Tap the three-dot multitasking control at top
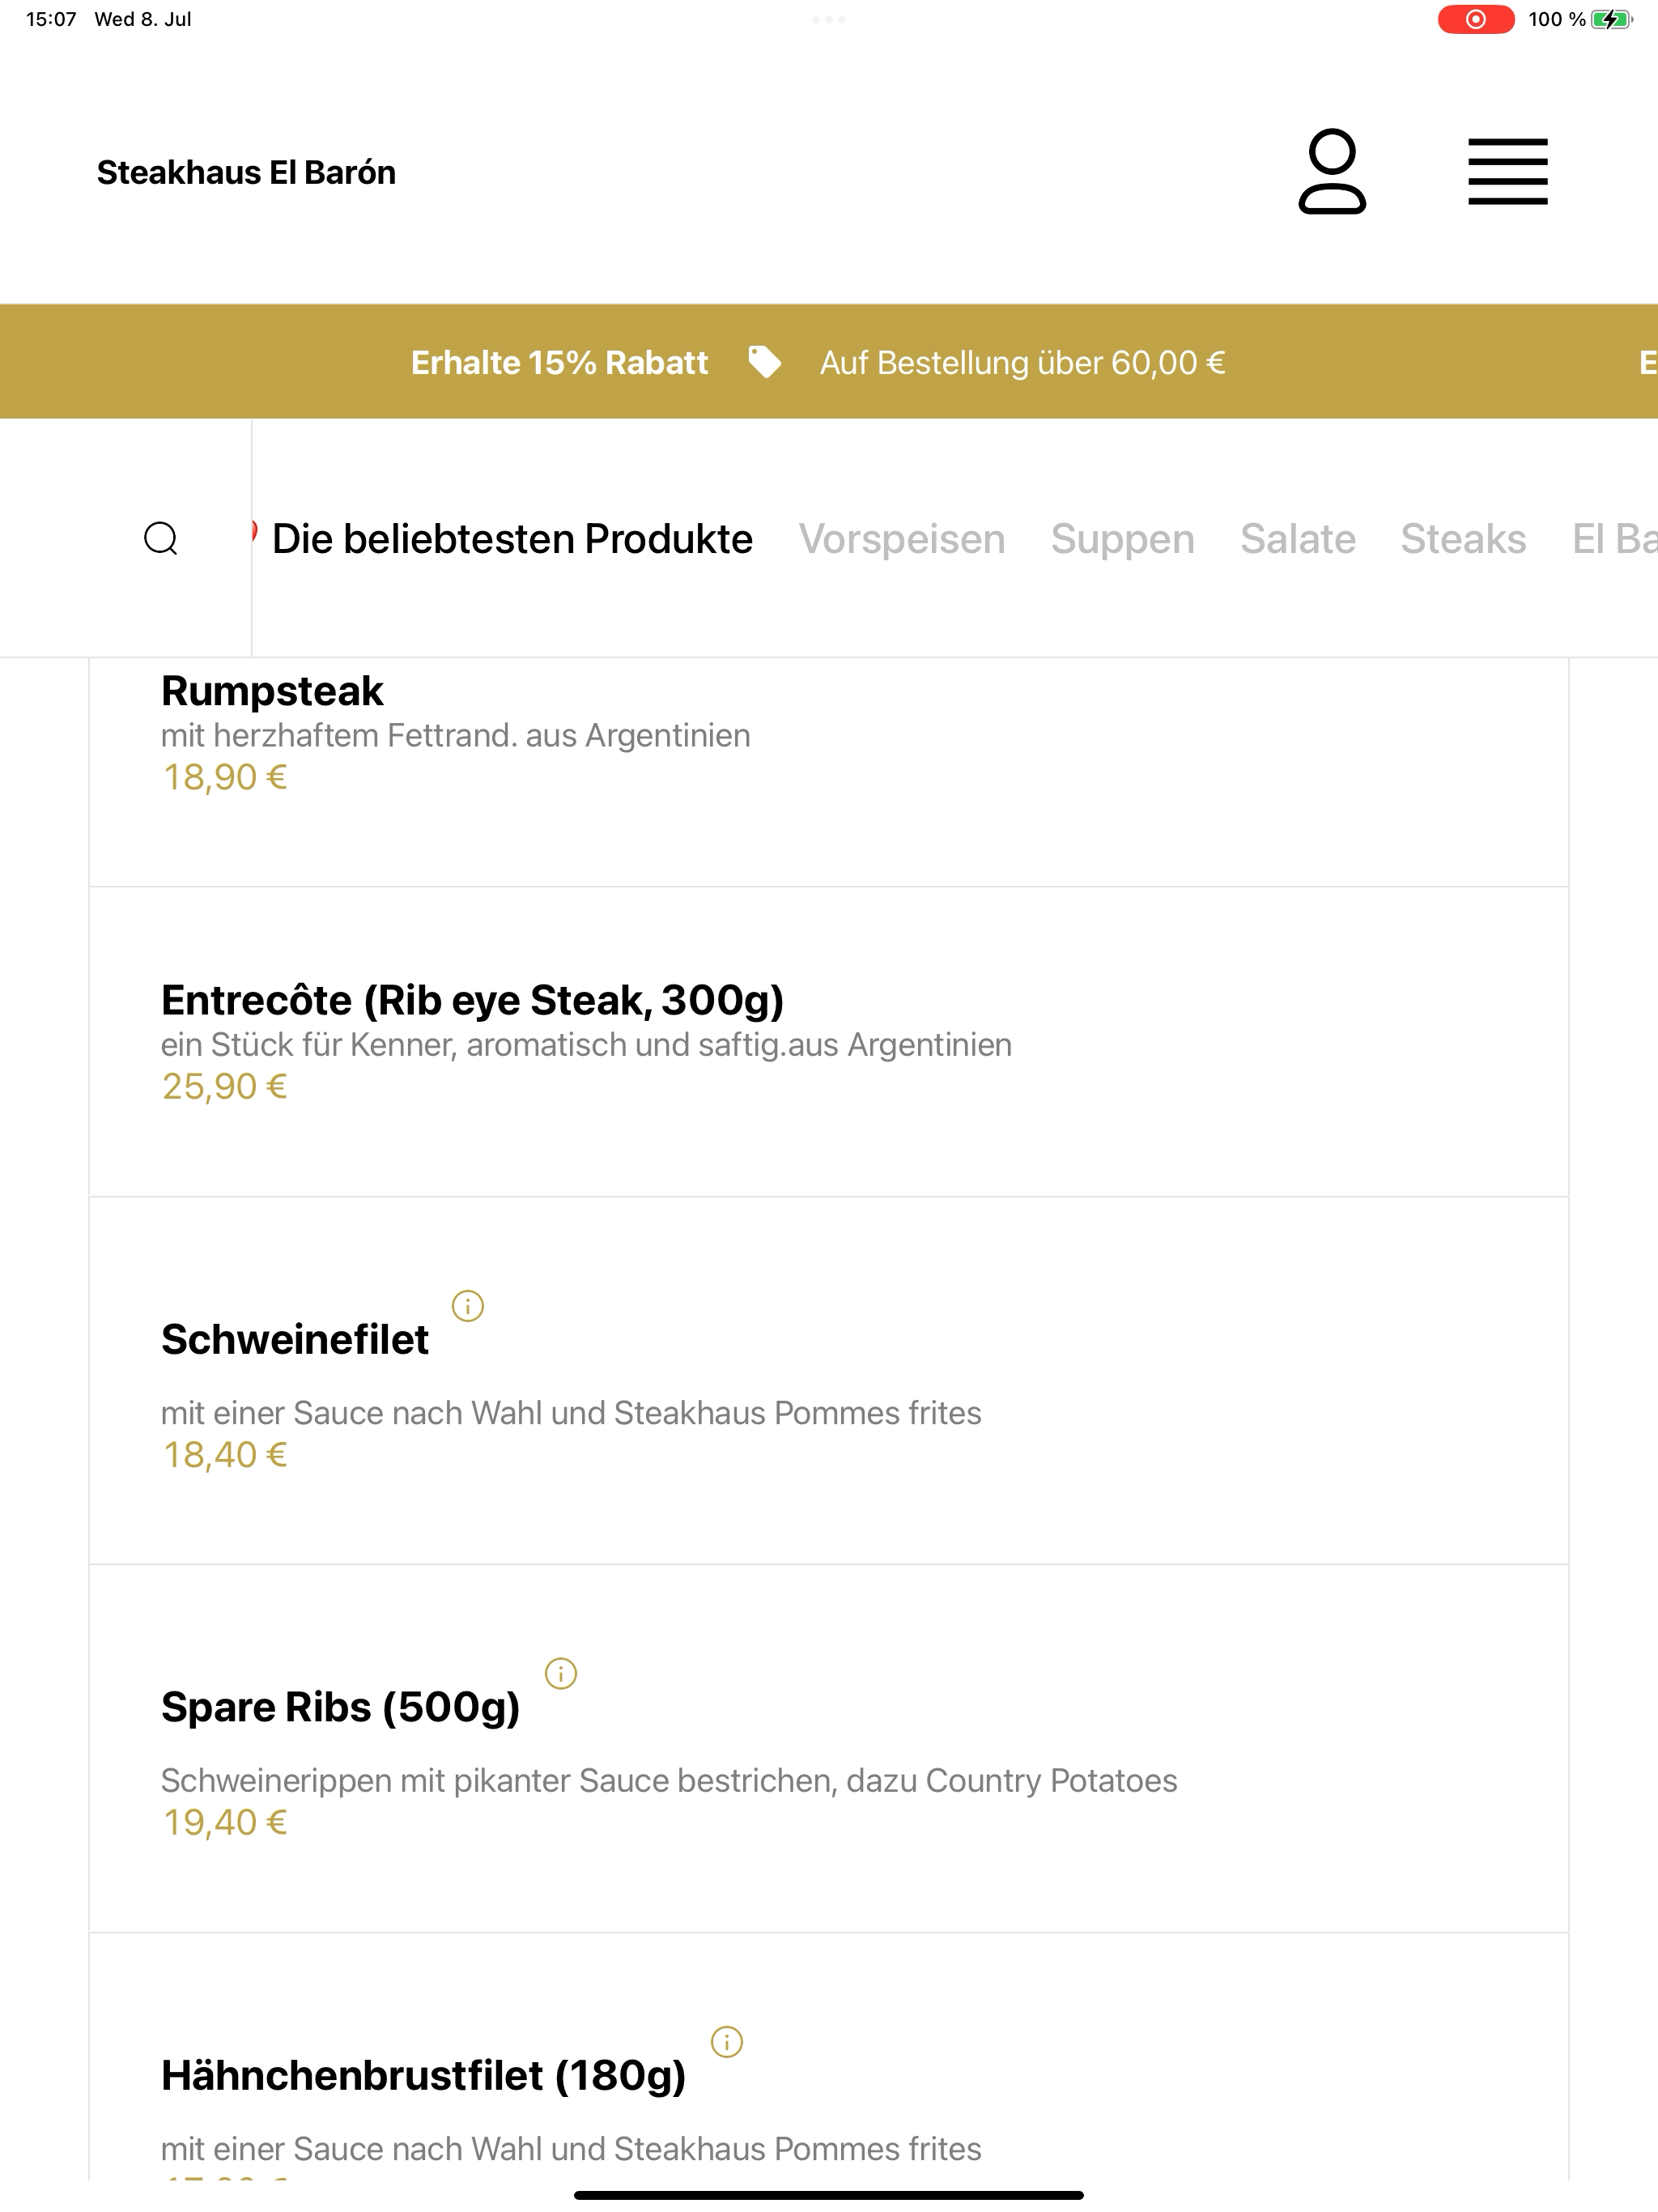 [829, 19]
